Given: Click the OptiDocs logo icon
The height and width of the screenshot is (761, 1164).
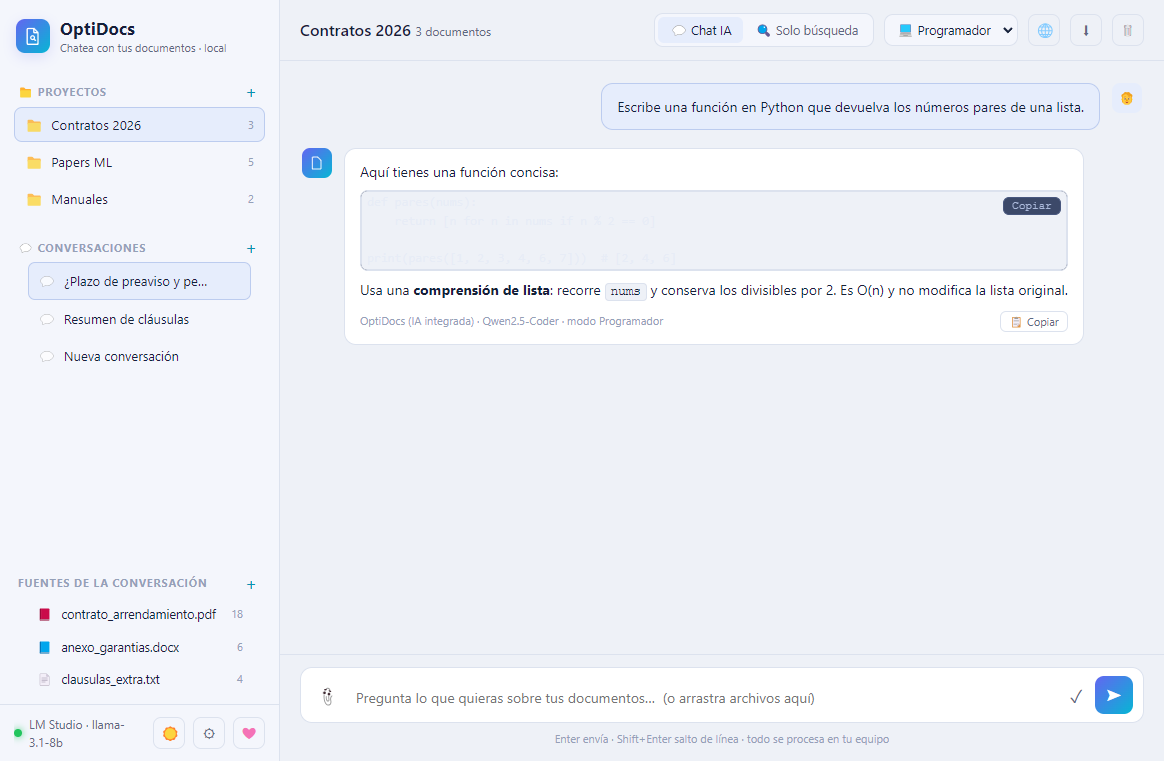Looking at the screenshot, I should pos(33,36).
